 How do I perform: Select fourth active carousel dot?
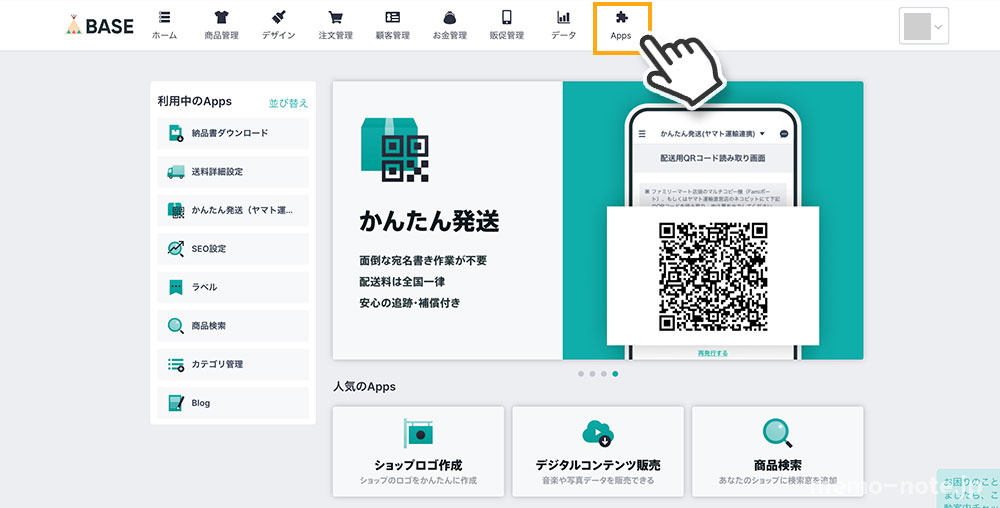(615, 374)
